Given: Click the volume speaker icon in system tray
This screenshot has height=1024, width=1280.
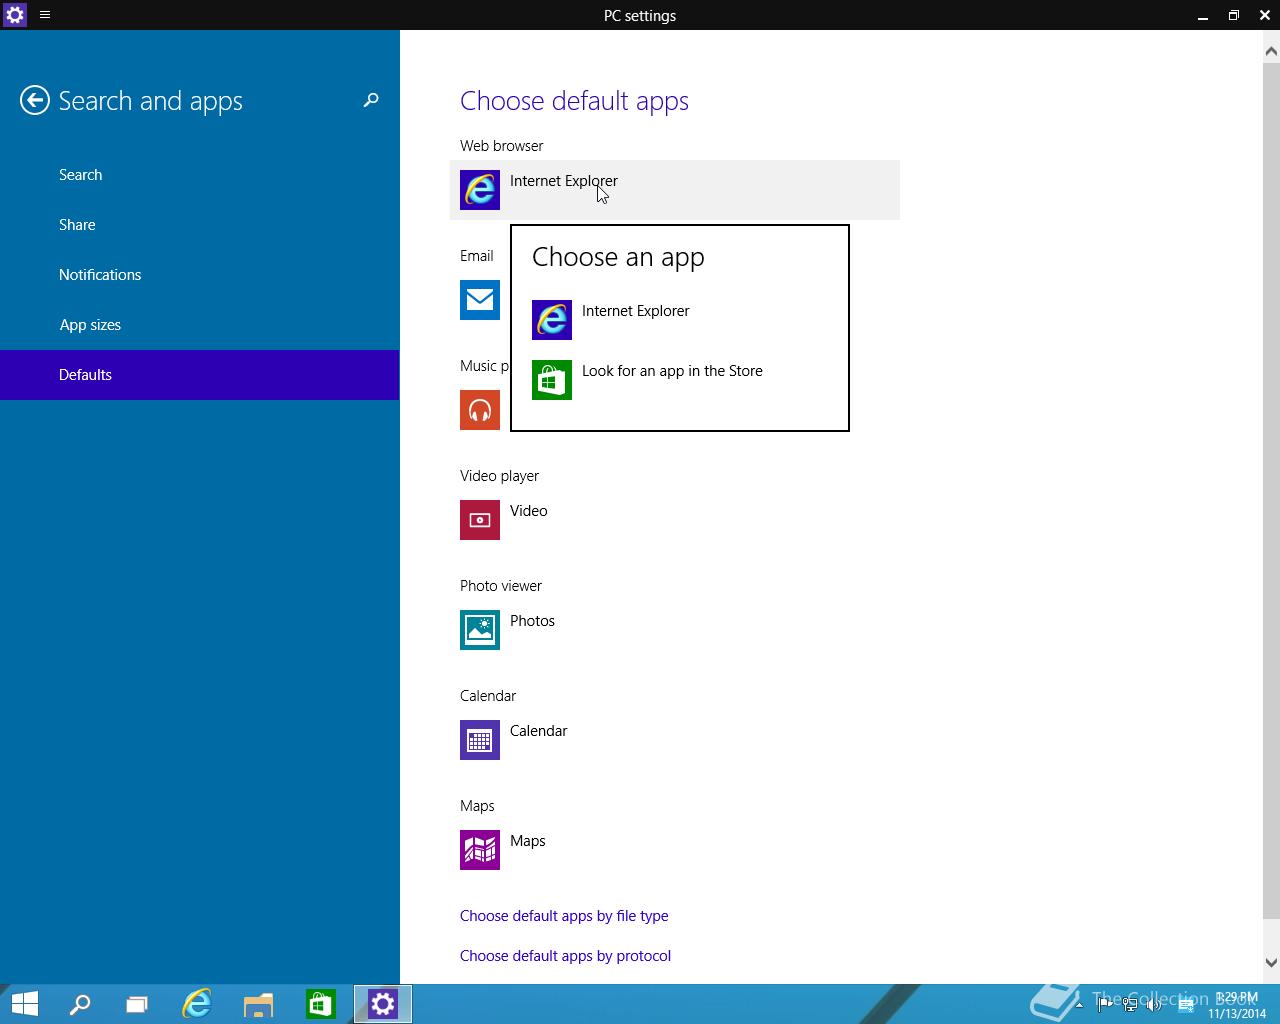Looking at the screenshot, I should coord(1153,1005).
